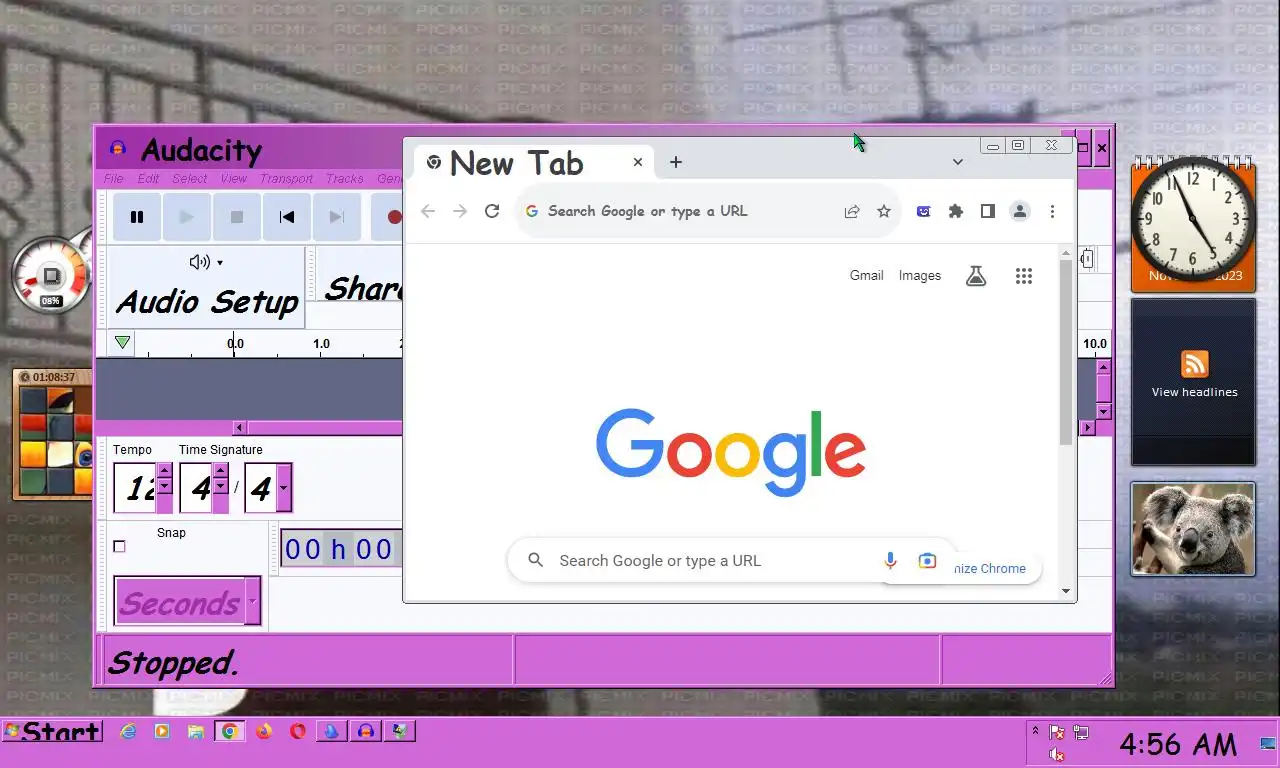Open the Images link
1280x768 pixels.
point(920,276)
